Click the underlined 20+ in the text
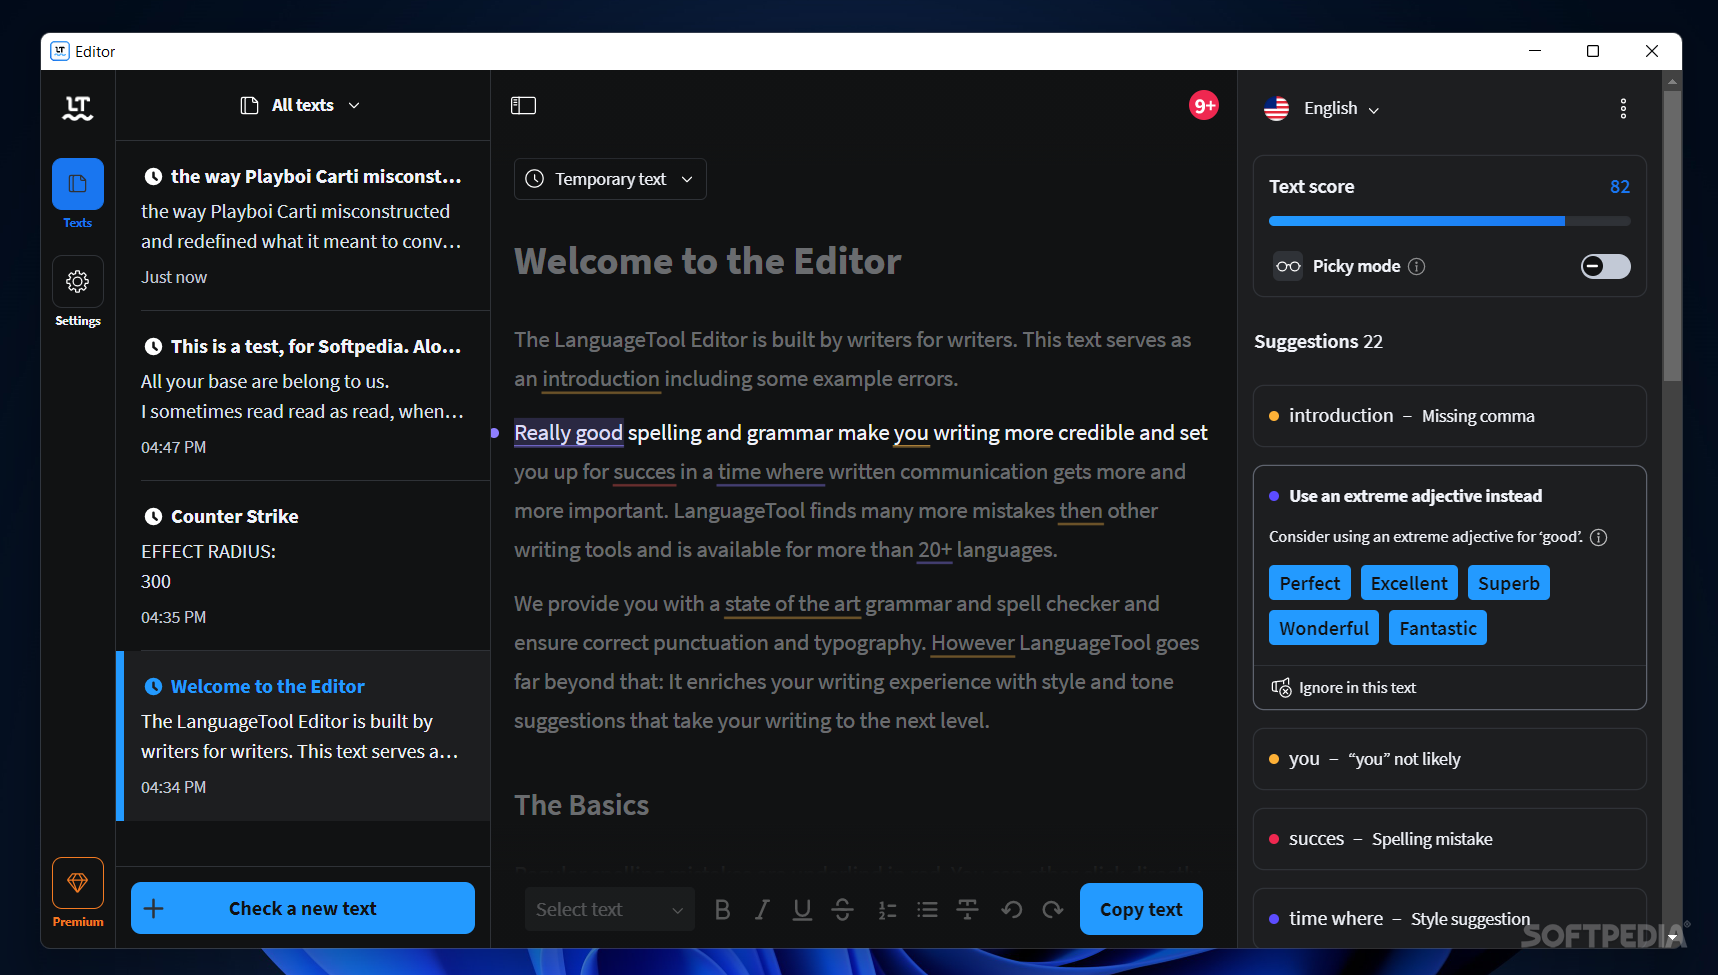Screen dimensions: 1718x975 935,550
